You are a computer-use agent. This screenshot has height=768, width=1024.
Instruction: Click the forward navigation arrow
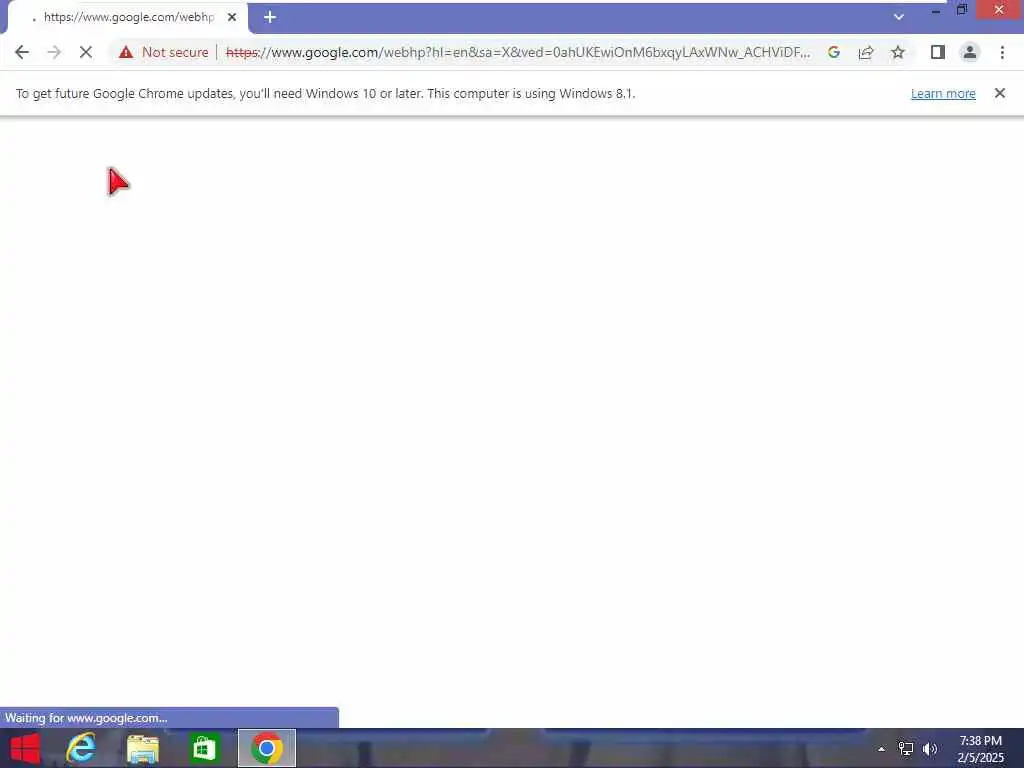[x=54, y=52]
